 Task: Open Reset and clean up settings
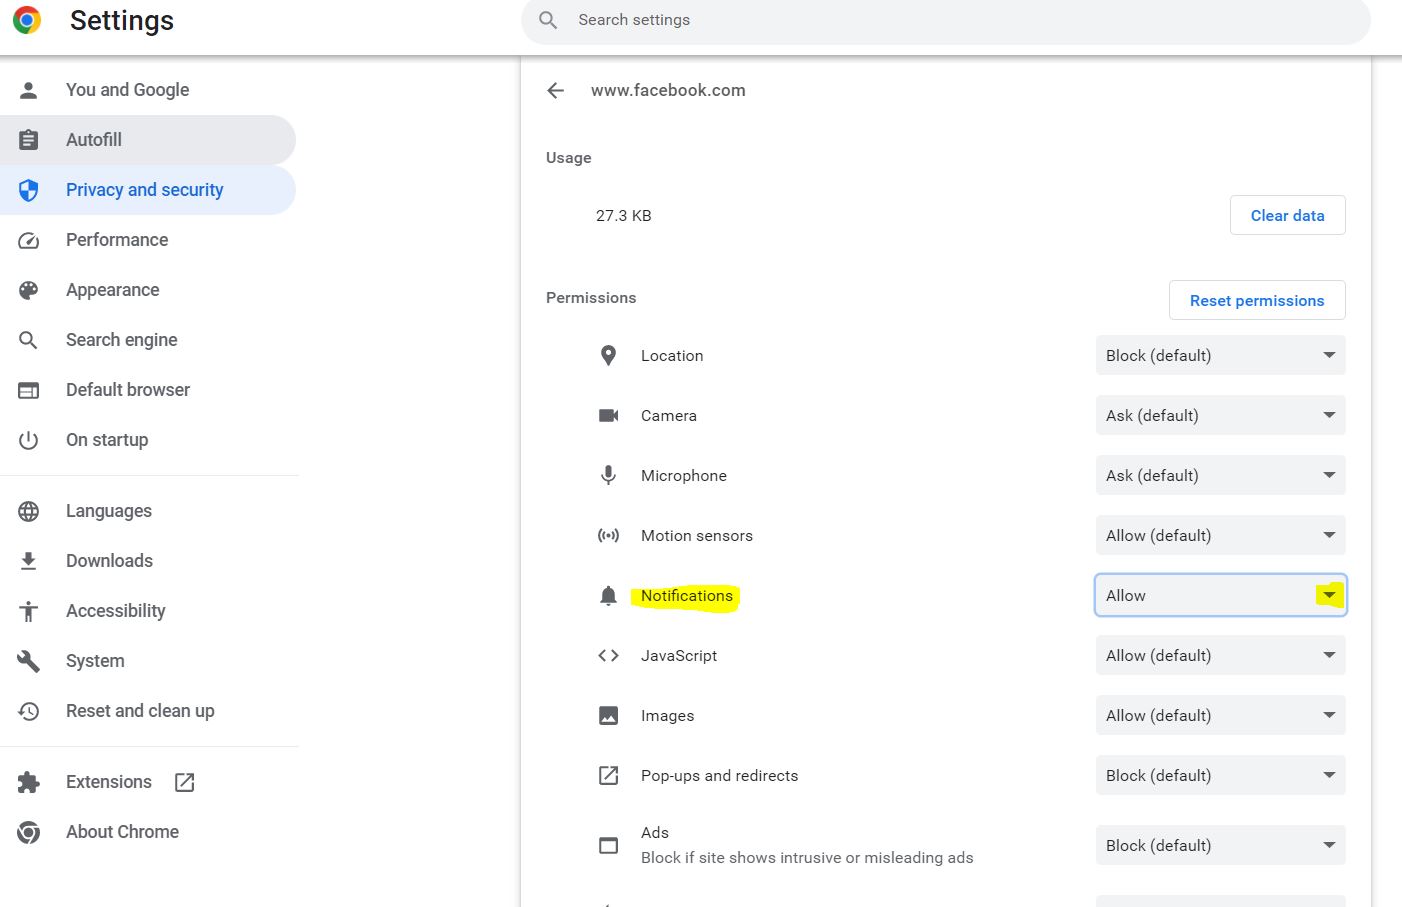(148, 711)
